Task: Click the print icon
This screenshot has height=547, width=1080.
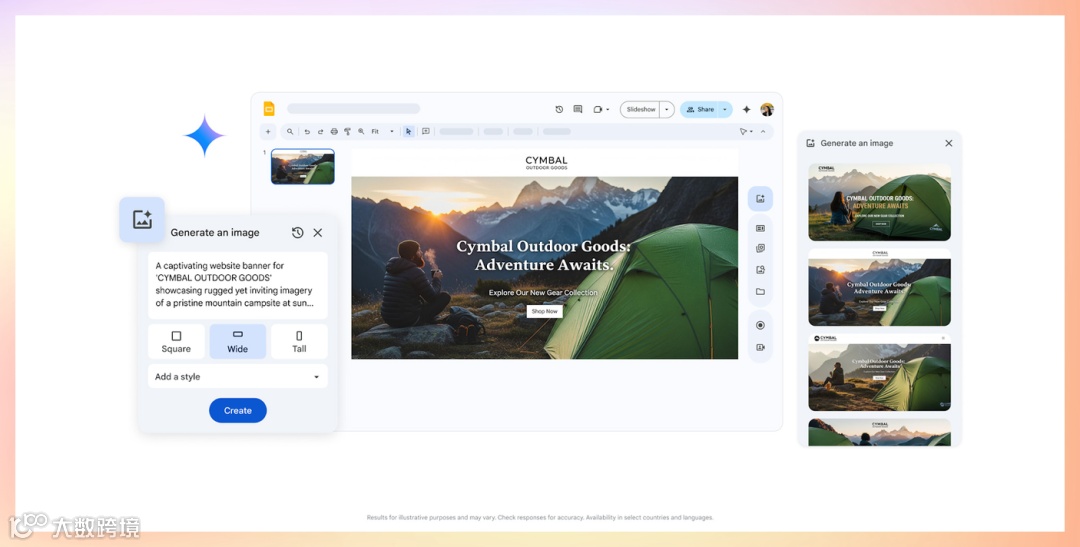Action: tap(334, 132)
